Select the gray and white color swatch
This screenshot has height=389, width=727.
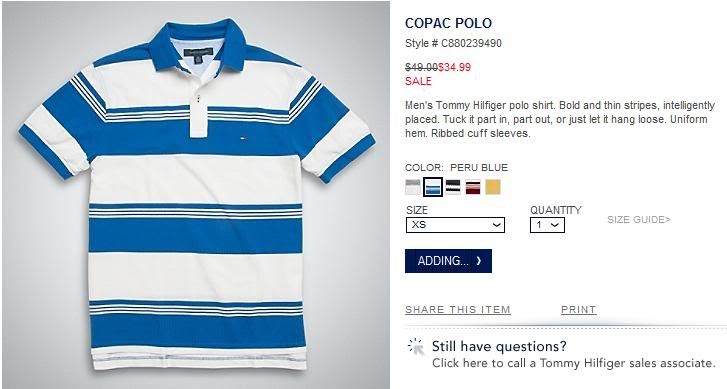(413, 187)
